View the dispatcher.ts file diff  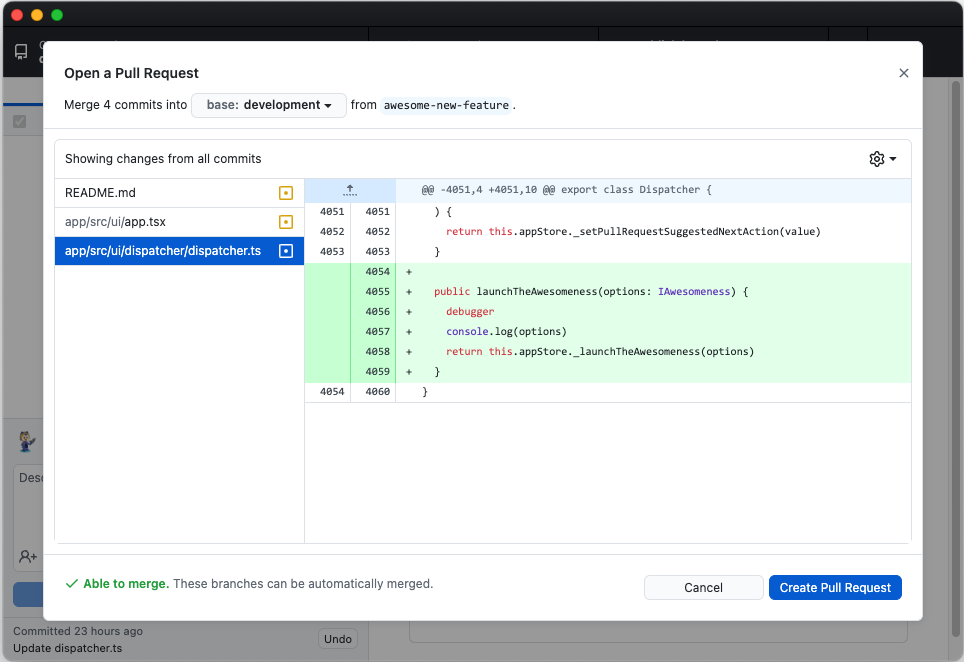(x=160, y=251)
